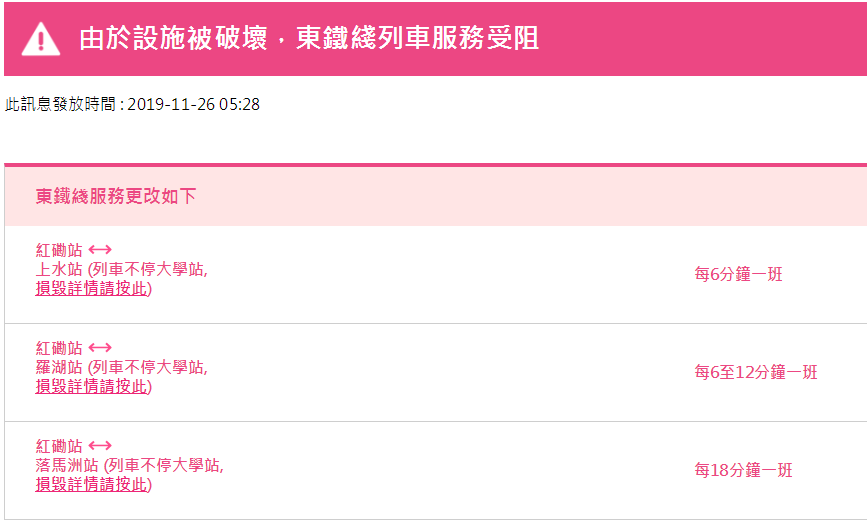867x529 pixels.
Task: Click the double arrow in 羅湖站 row
Action: click(x=100, y=349)
